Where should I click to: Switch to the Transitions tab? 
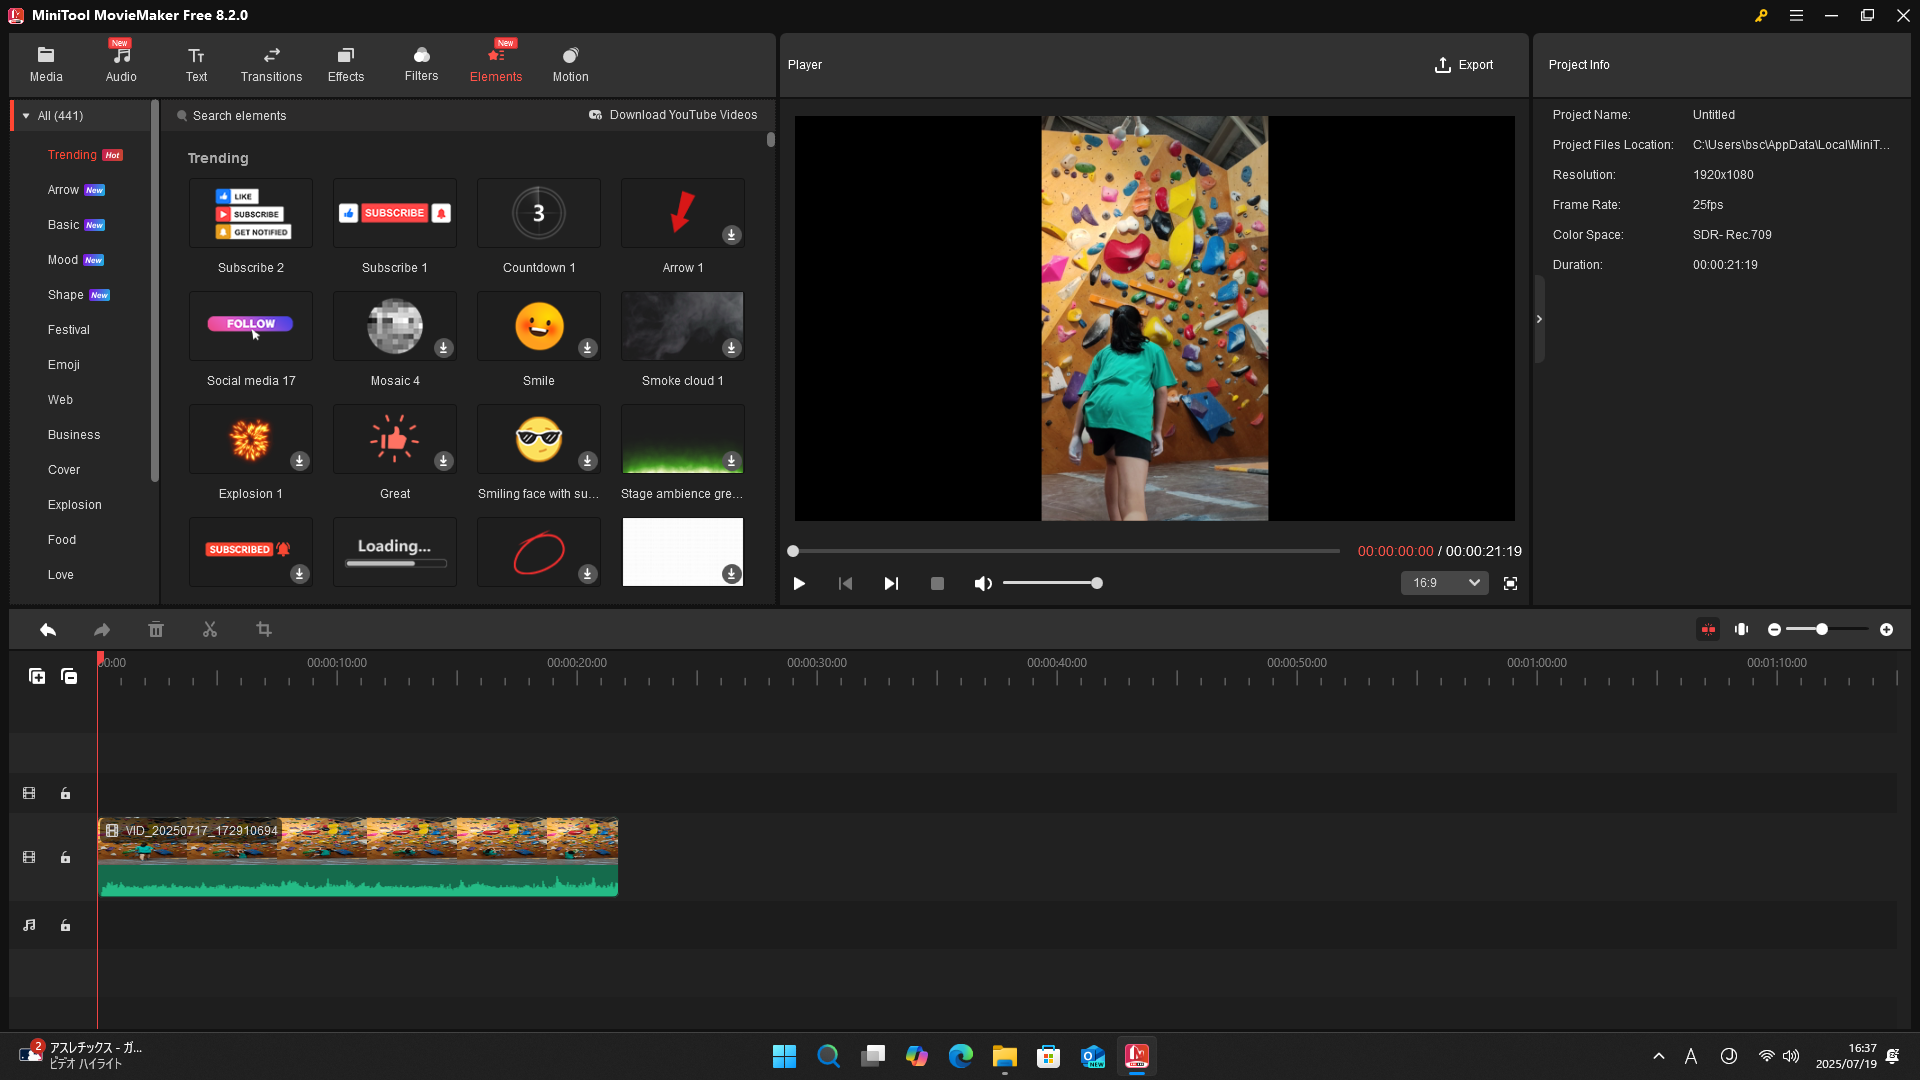click(271, 65)
